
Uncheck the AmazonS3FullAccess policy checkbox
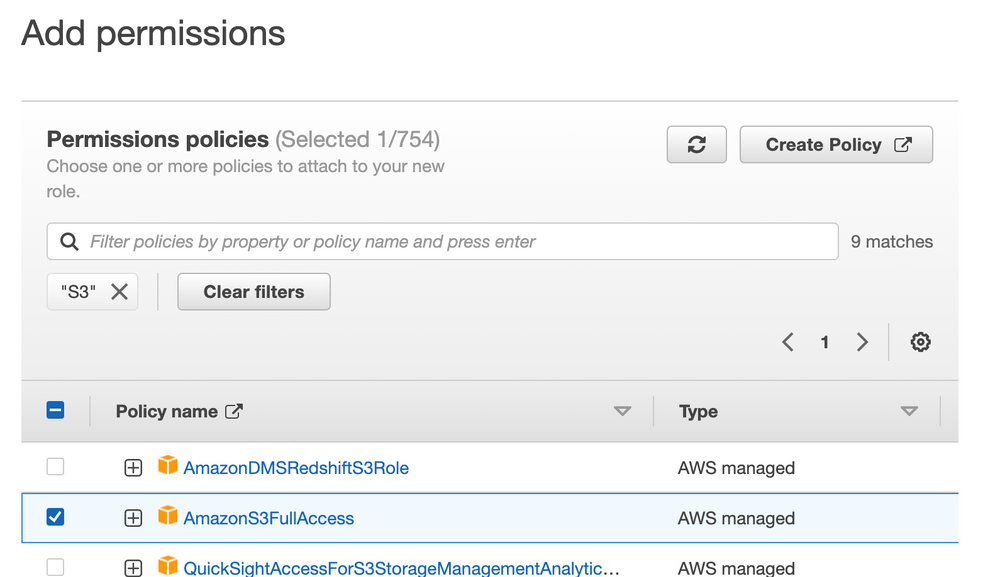click(x=55, y=517)
